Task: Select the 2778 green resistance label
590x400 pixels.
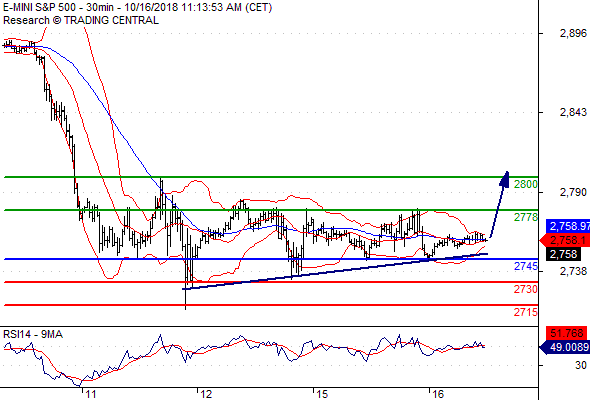Action: [526, 217]
